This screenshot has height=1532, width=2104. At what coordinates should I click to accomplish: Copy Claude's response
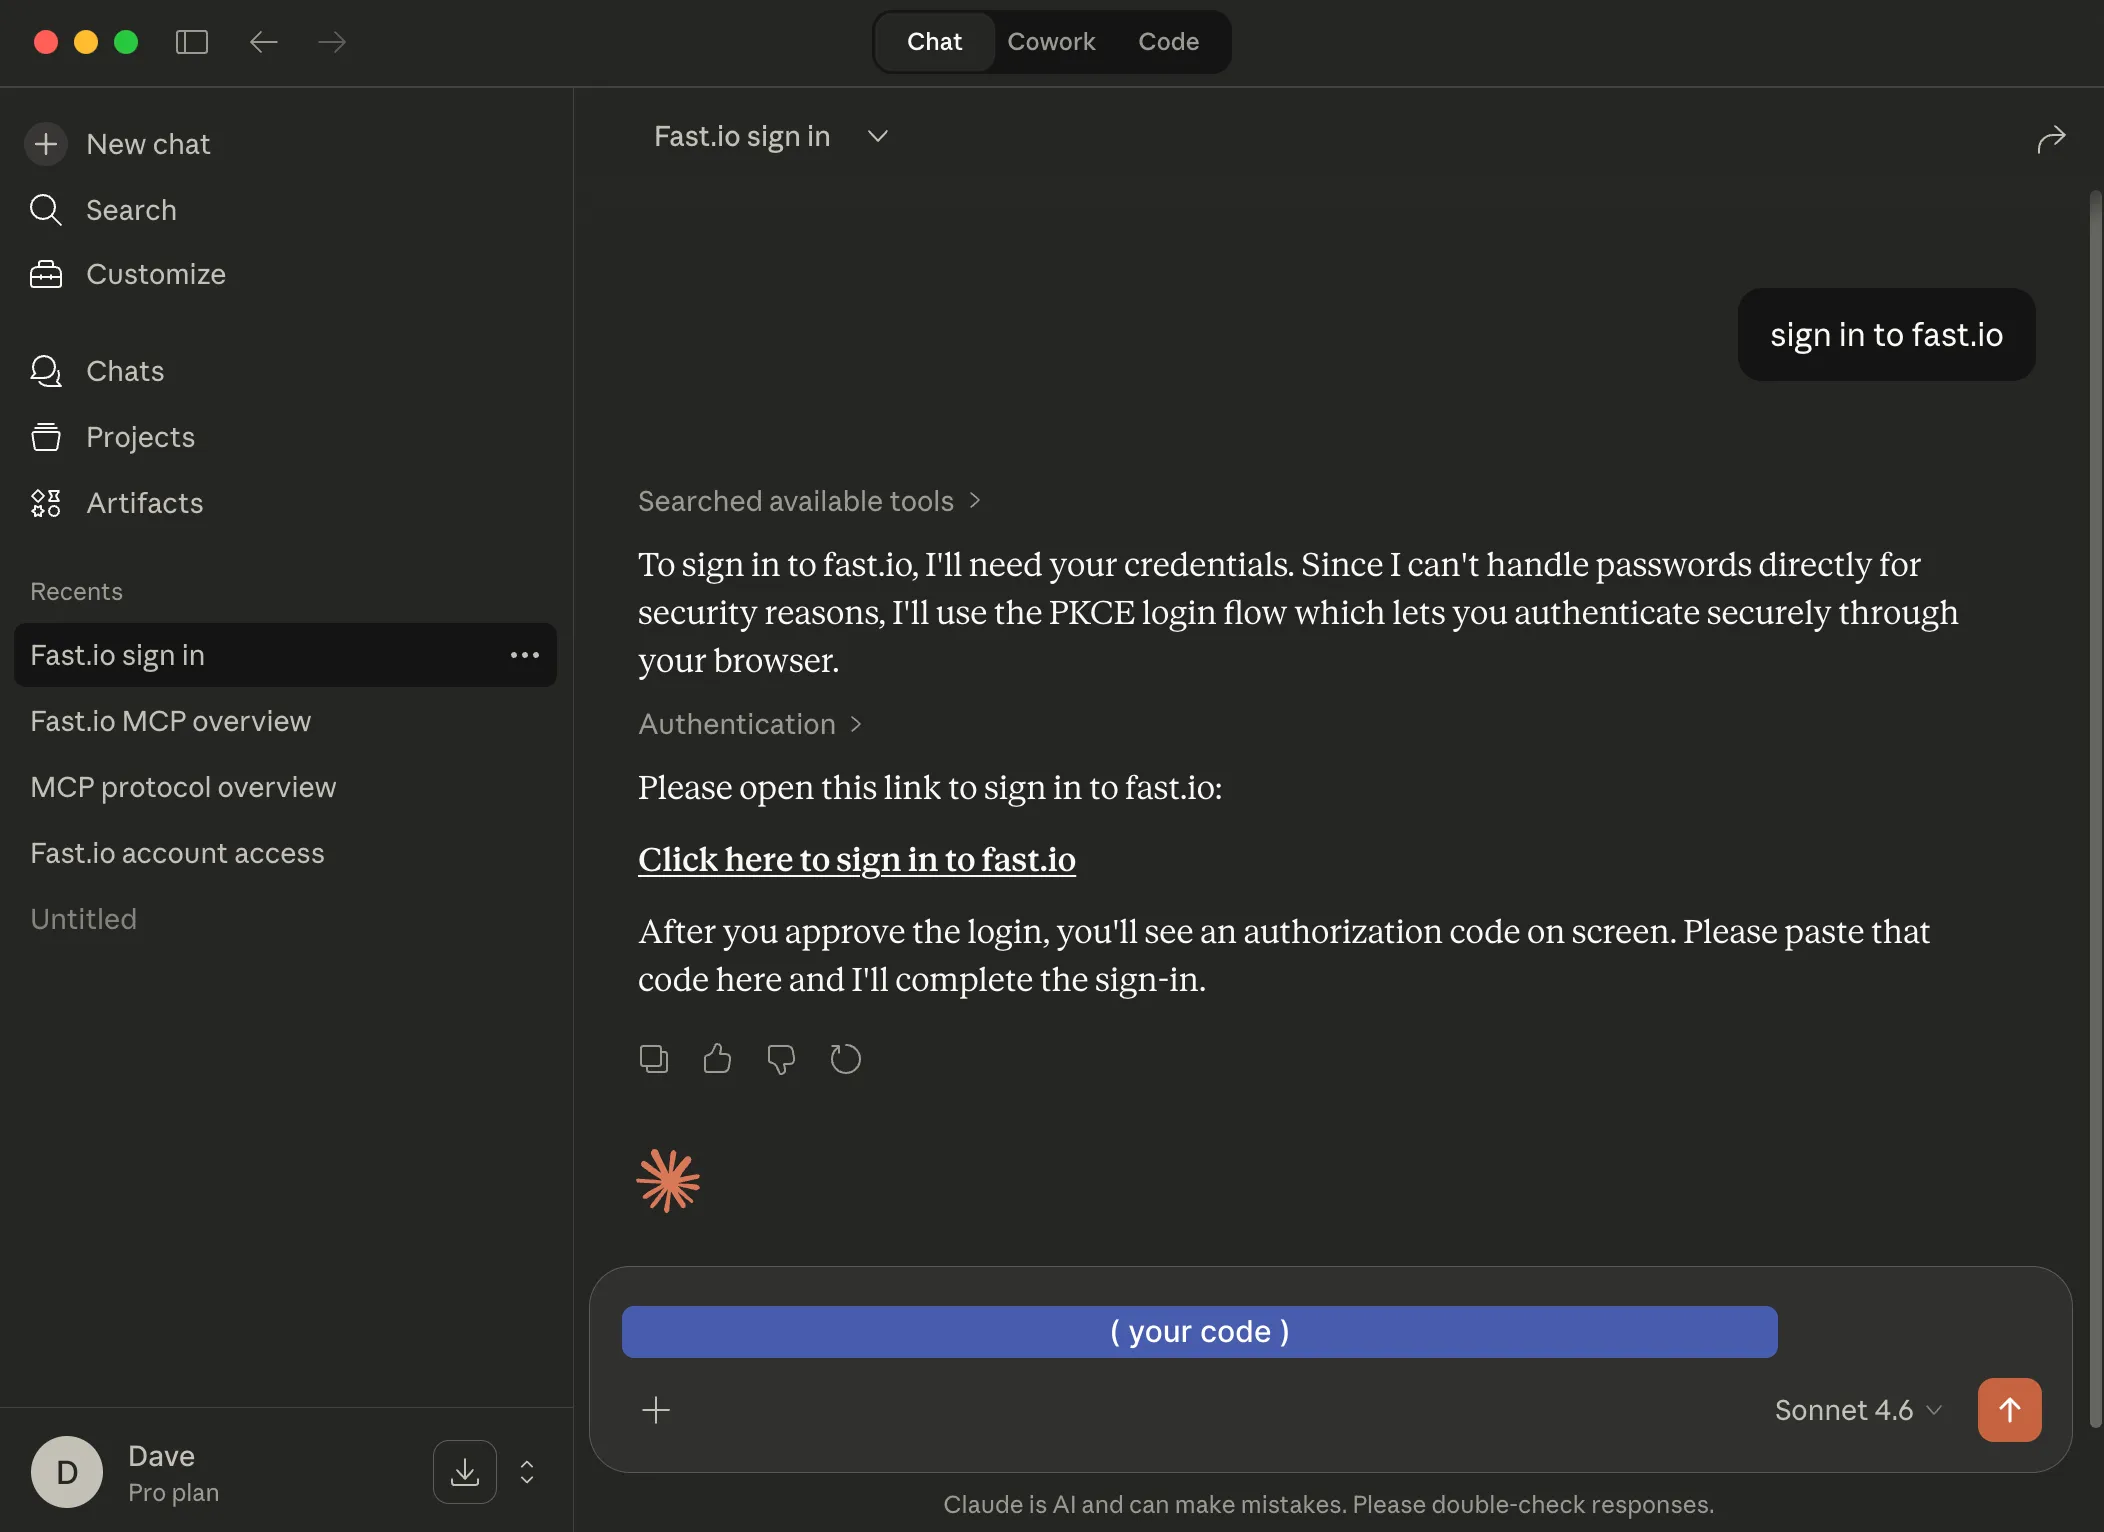pyautogui.click(x=652, y=1059)
